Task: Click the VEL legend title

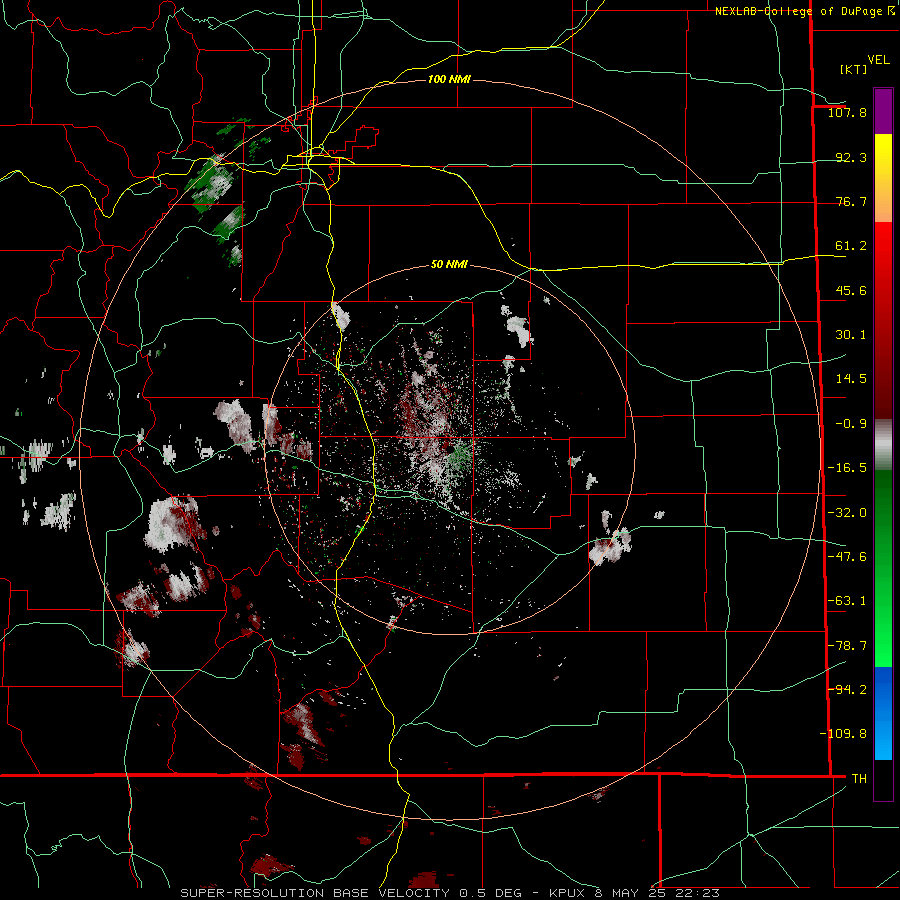Action: coord(878,60)
